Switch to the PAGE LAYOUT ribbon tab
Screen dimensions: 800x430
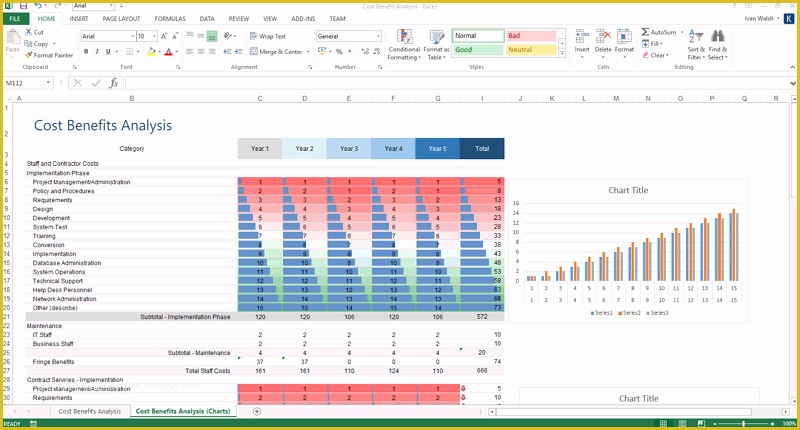click(121, 18)
